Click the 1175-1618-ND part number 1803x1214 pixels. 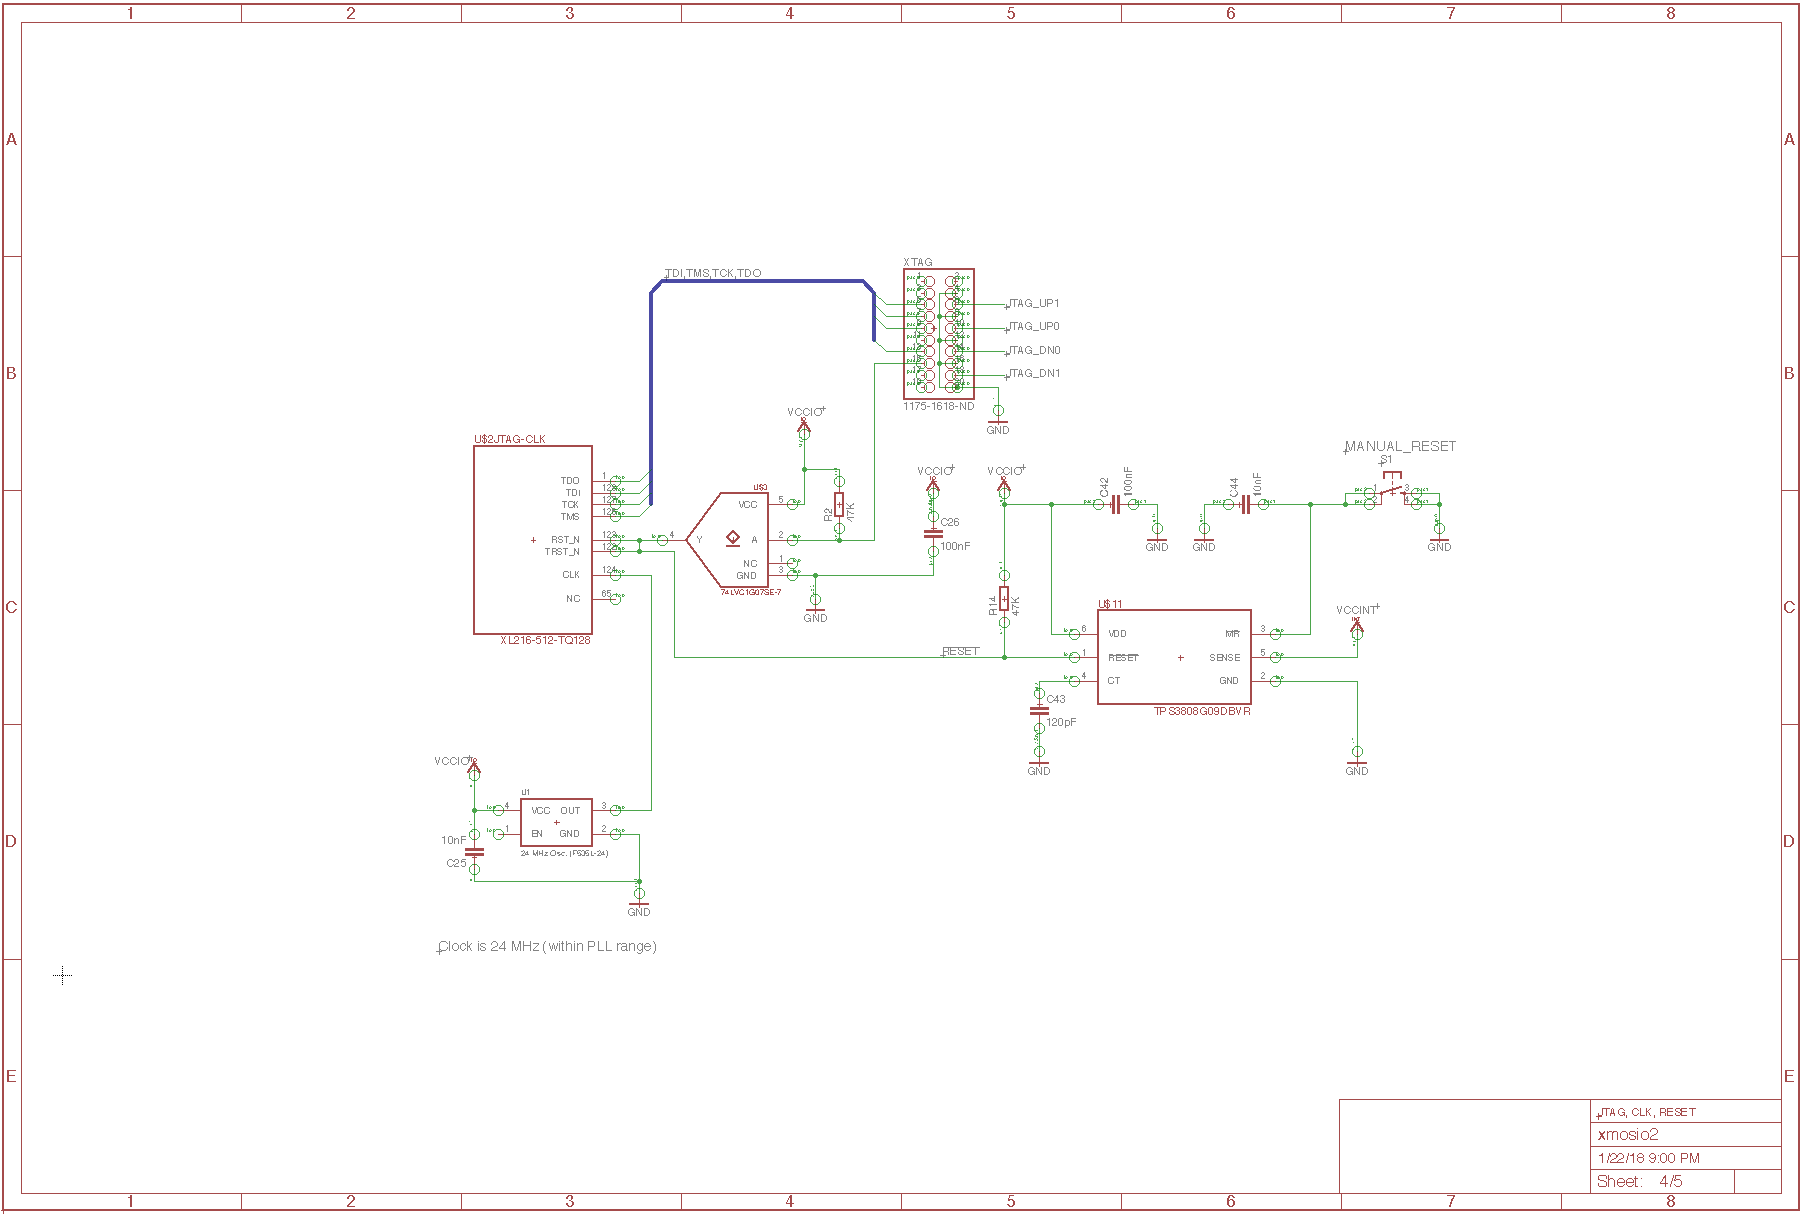(938, 406)
